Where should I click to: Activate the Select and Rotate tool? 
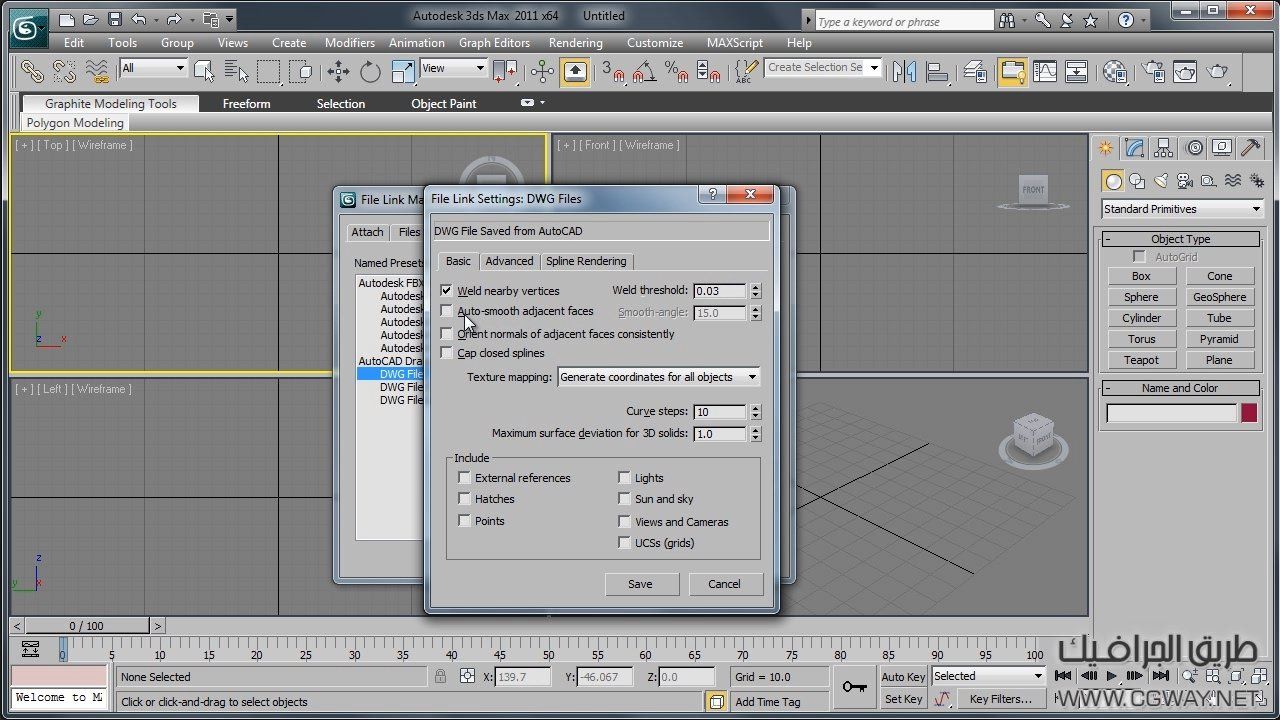pyautogui.click(x=371, y=71)
